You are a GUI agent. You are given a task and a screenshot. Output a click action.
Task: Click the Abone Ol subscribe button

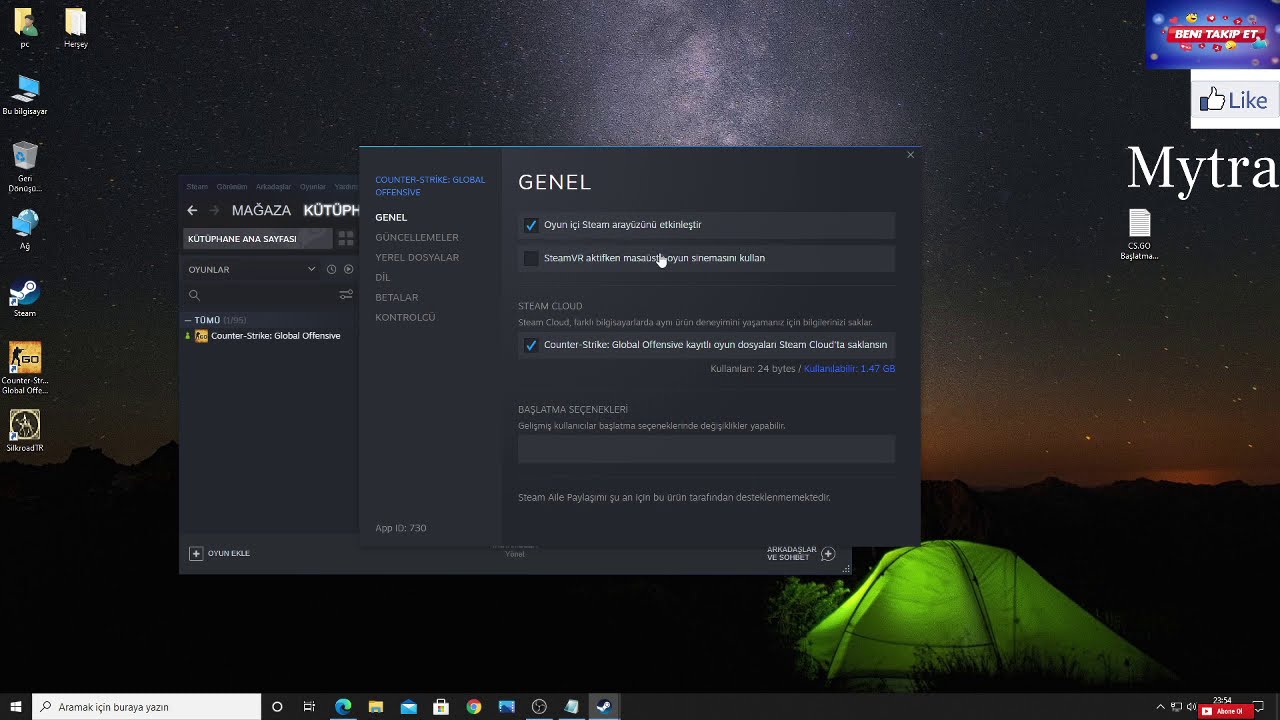1225,711
